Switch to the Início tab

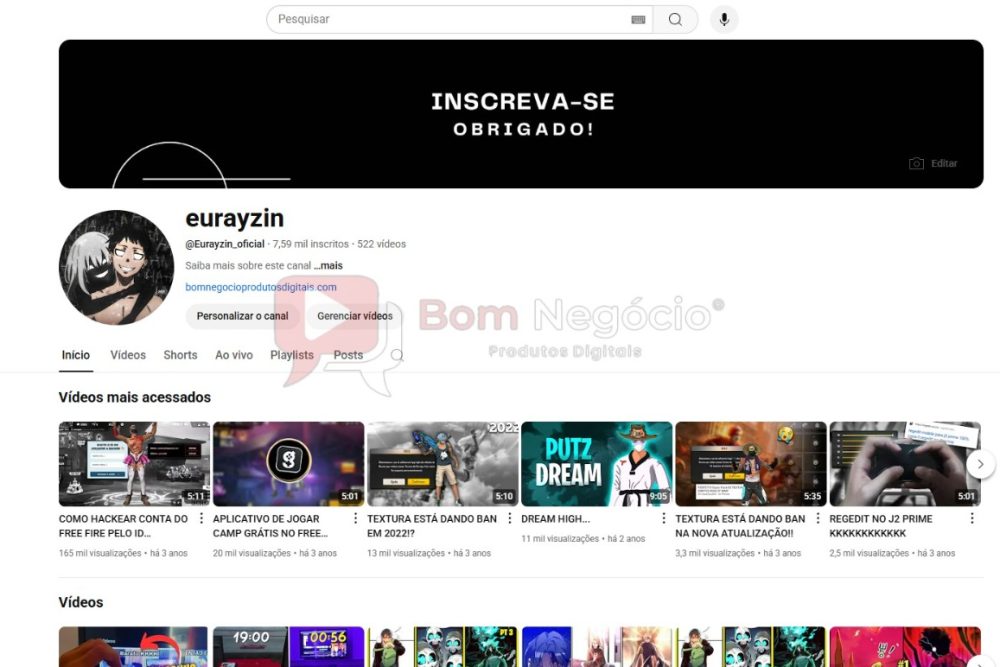[x=76, y=355]
